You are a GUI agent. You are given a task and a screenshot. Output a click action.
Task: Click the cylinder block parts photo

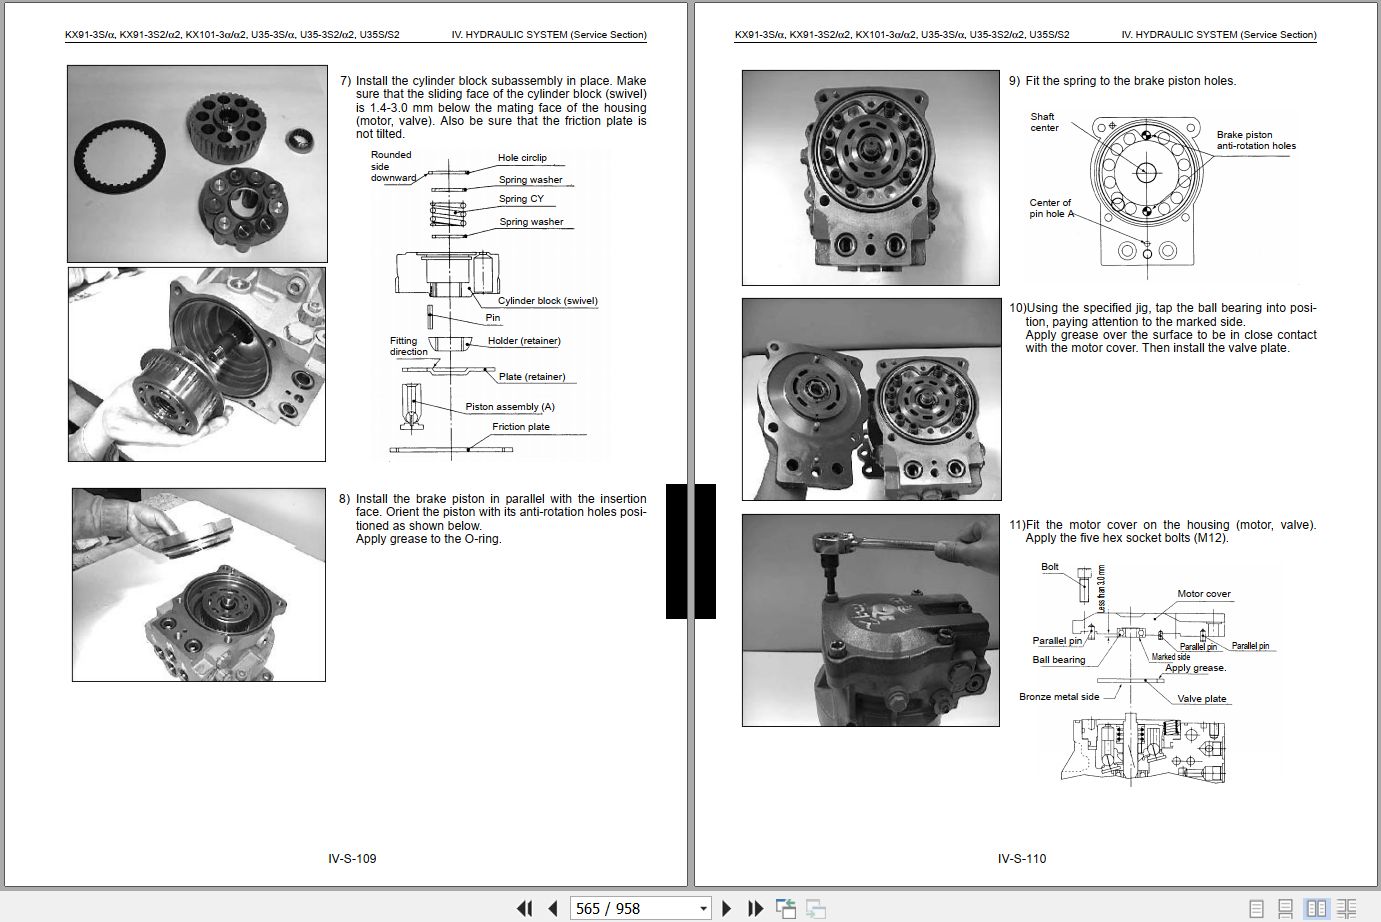point(196,164)
